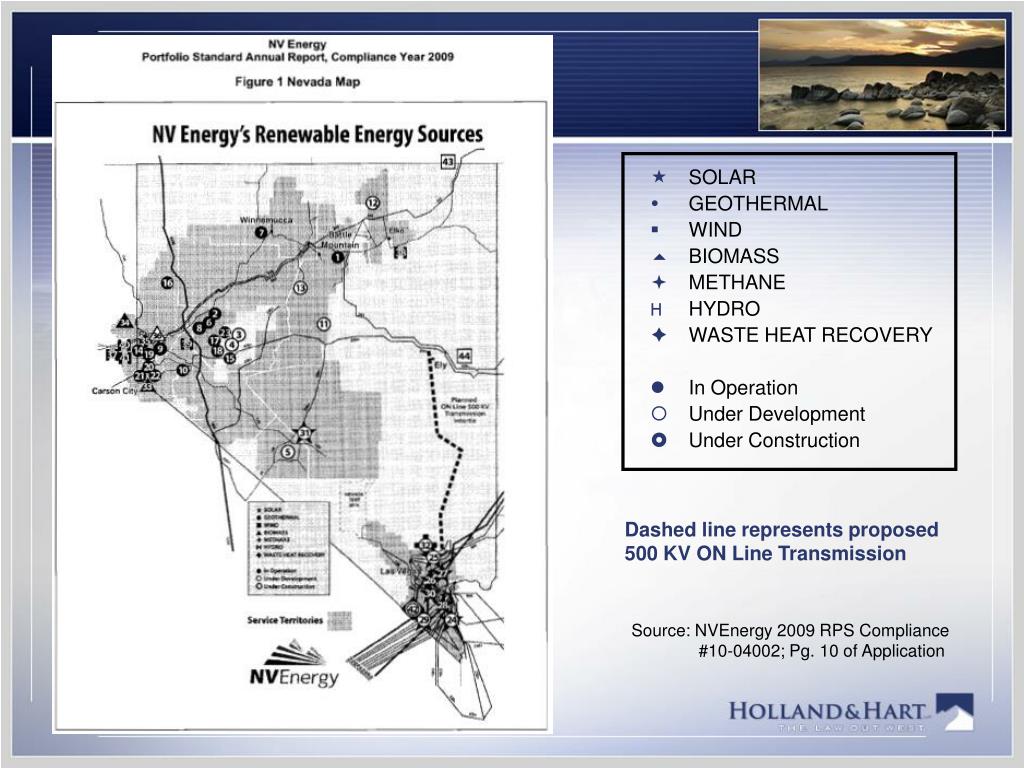Image resolution: width=1024 pixels, height=768 pixels.
Task: Click map marker 1 below Battle Mountain
Action: coord(337,257)
